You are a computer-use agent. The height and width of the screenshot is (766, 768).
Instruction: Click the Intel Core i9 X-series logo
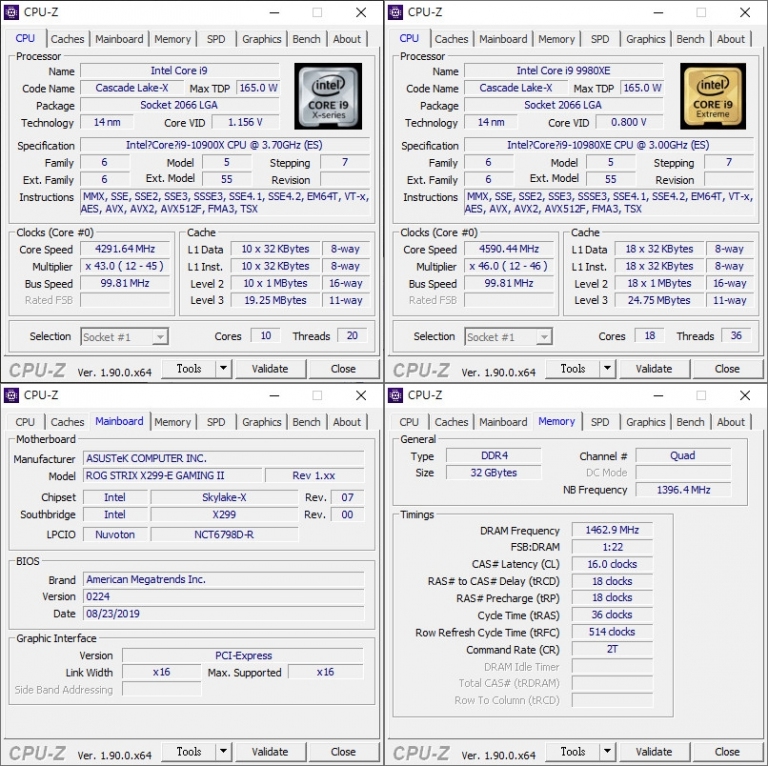pos(328,96)
